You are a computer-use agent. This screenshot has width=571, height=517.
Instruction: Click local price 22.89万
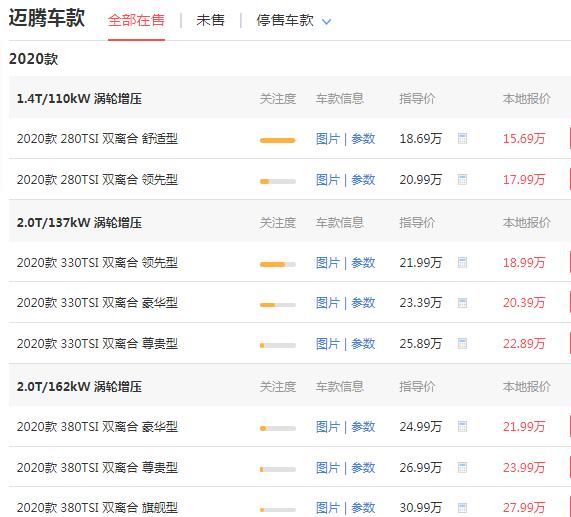click(x=524, y=343)
